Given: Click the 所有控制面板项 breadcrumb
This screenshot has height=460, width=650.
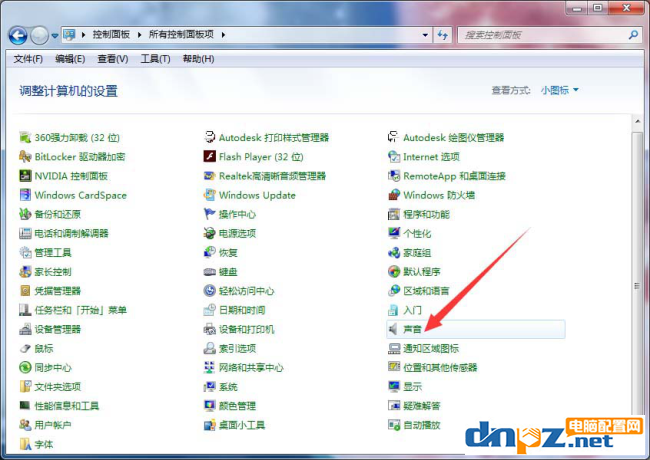Looking at the screenshot, I should pos(181,34).
